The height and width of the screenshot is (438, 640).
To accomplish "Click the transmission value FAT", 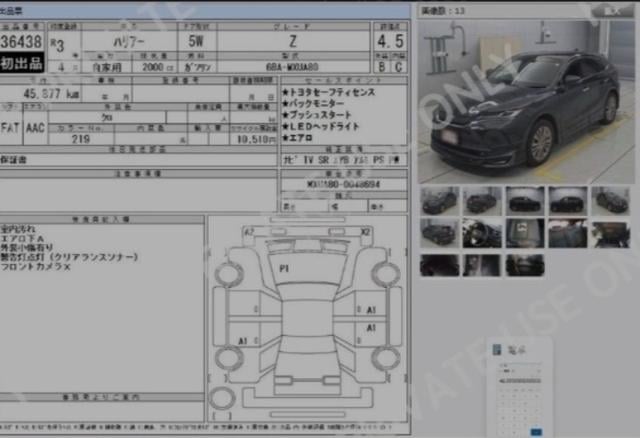I will pos(10,128).
